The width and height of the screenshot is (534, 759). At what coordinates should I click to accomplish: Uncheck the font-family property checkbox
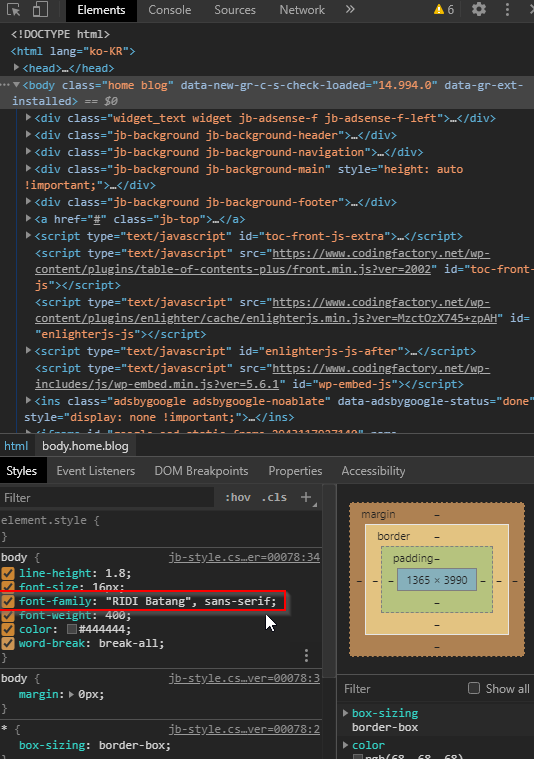(x=8, y=601)
